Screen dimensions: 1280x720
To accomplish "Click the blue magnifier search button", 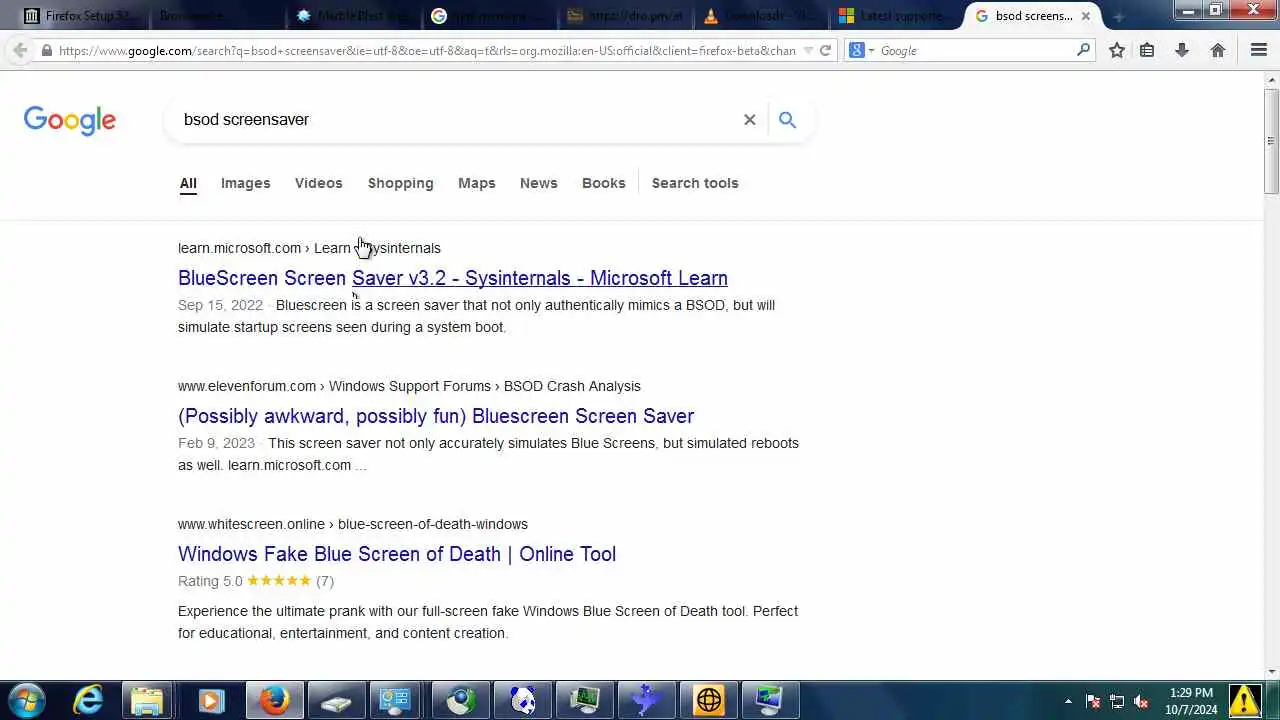I will 787,119.
